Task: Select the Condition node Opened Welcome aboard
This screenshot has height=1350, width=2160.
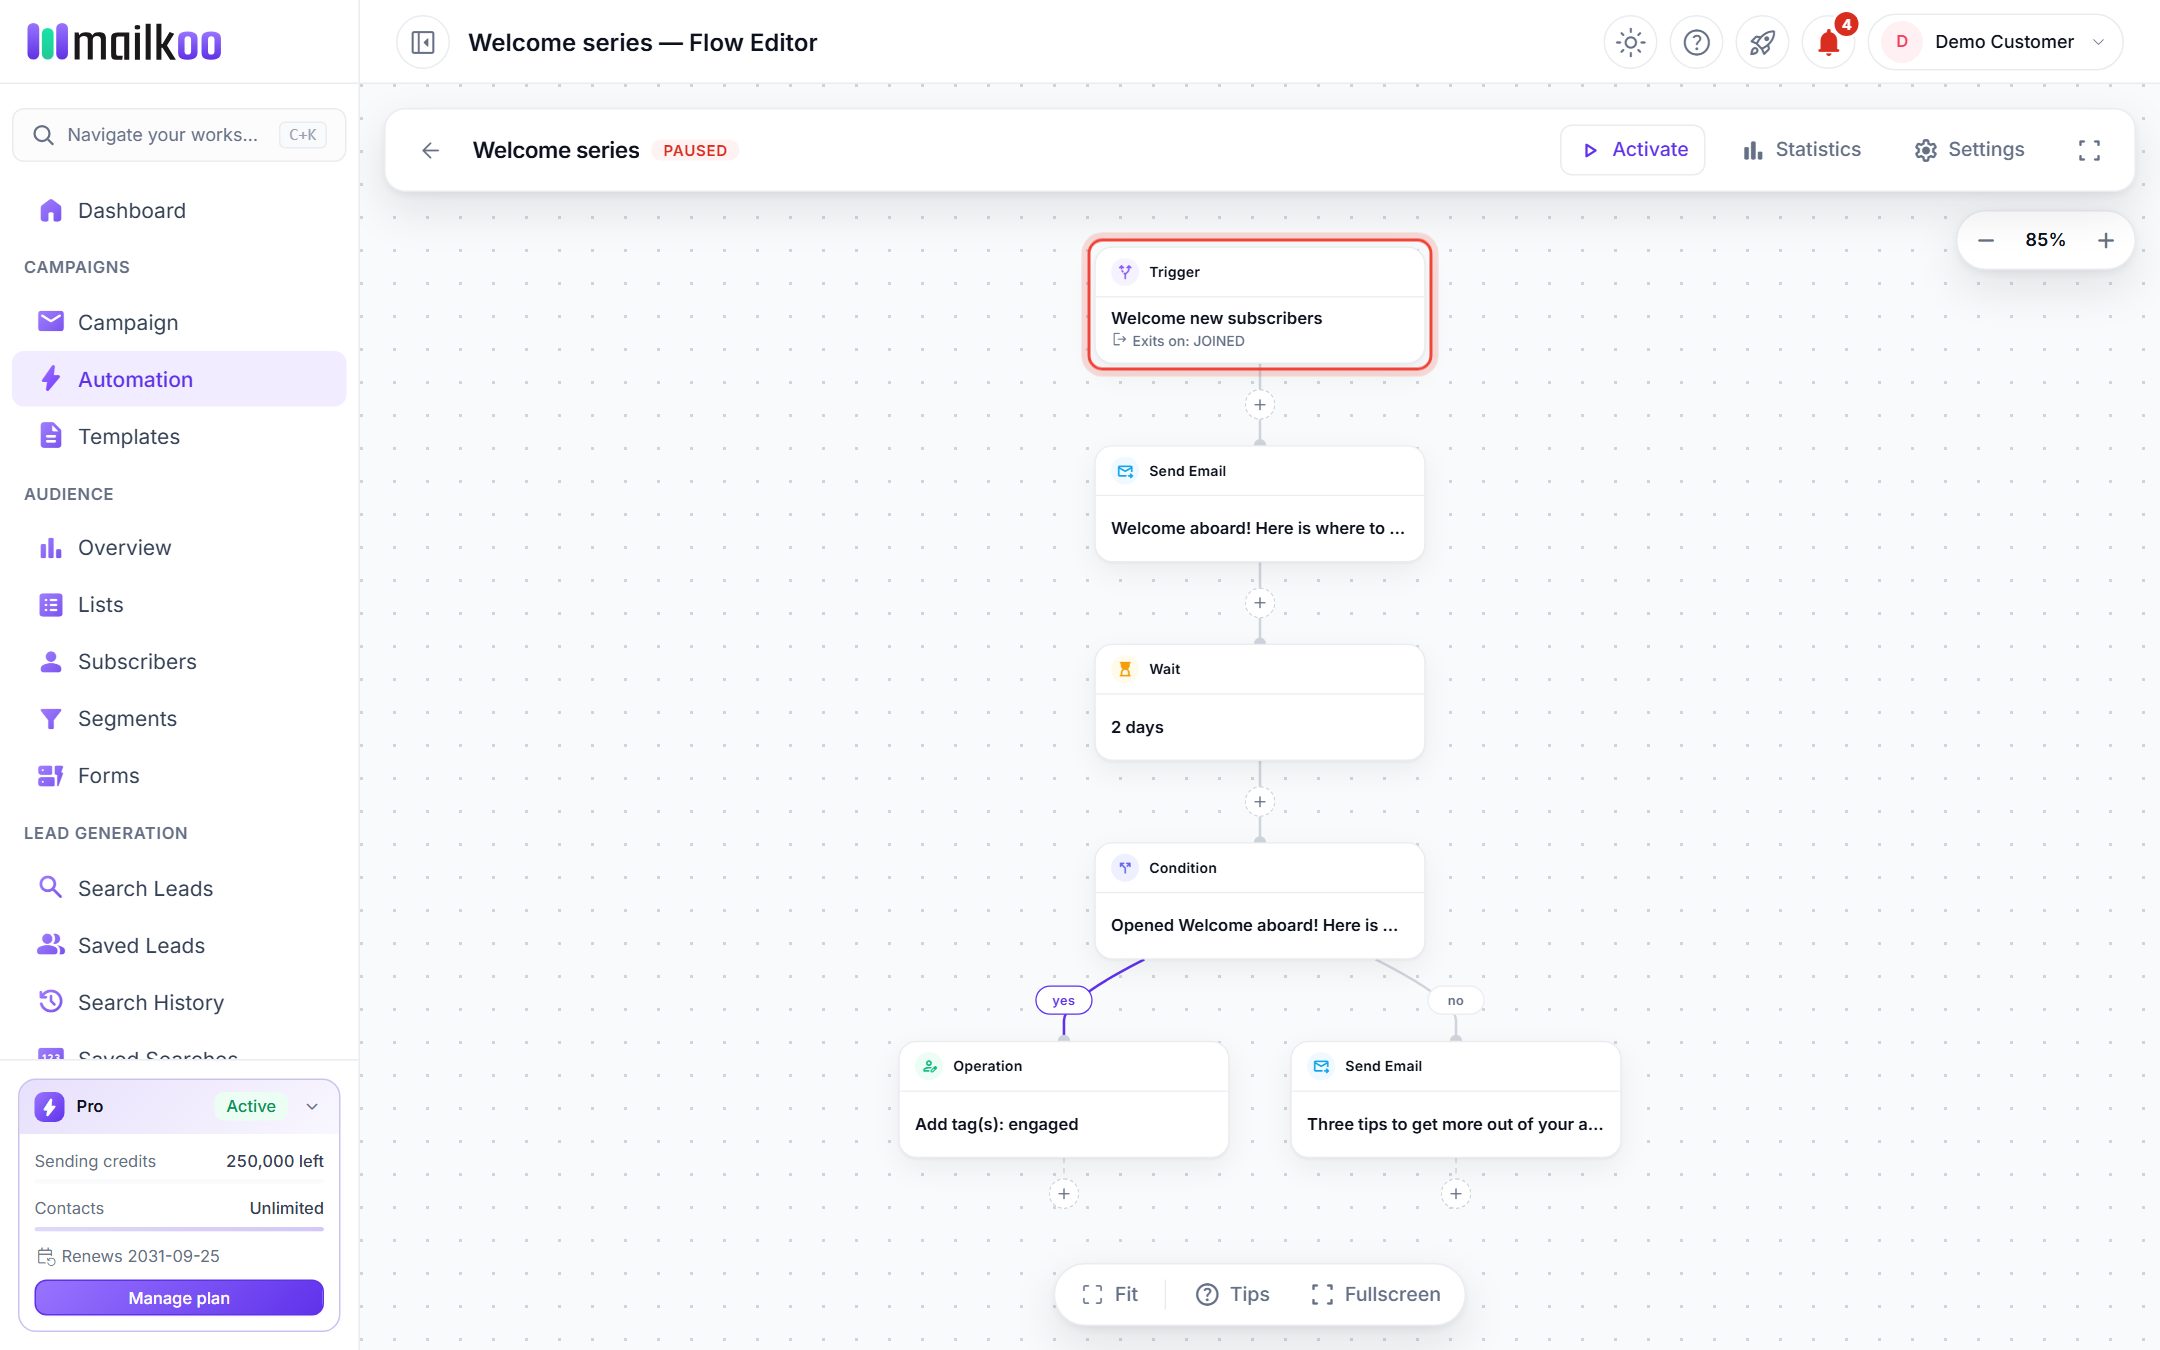Action: coord(1260,901)
